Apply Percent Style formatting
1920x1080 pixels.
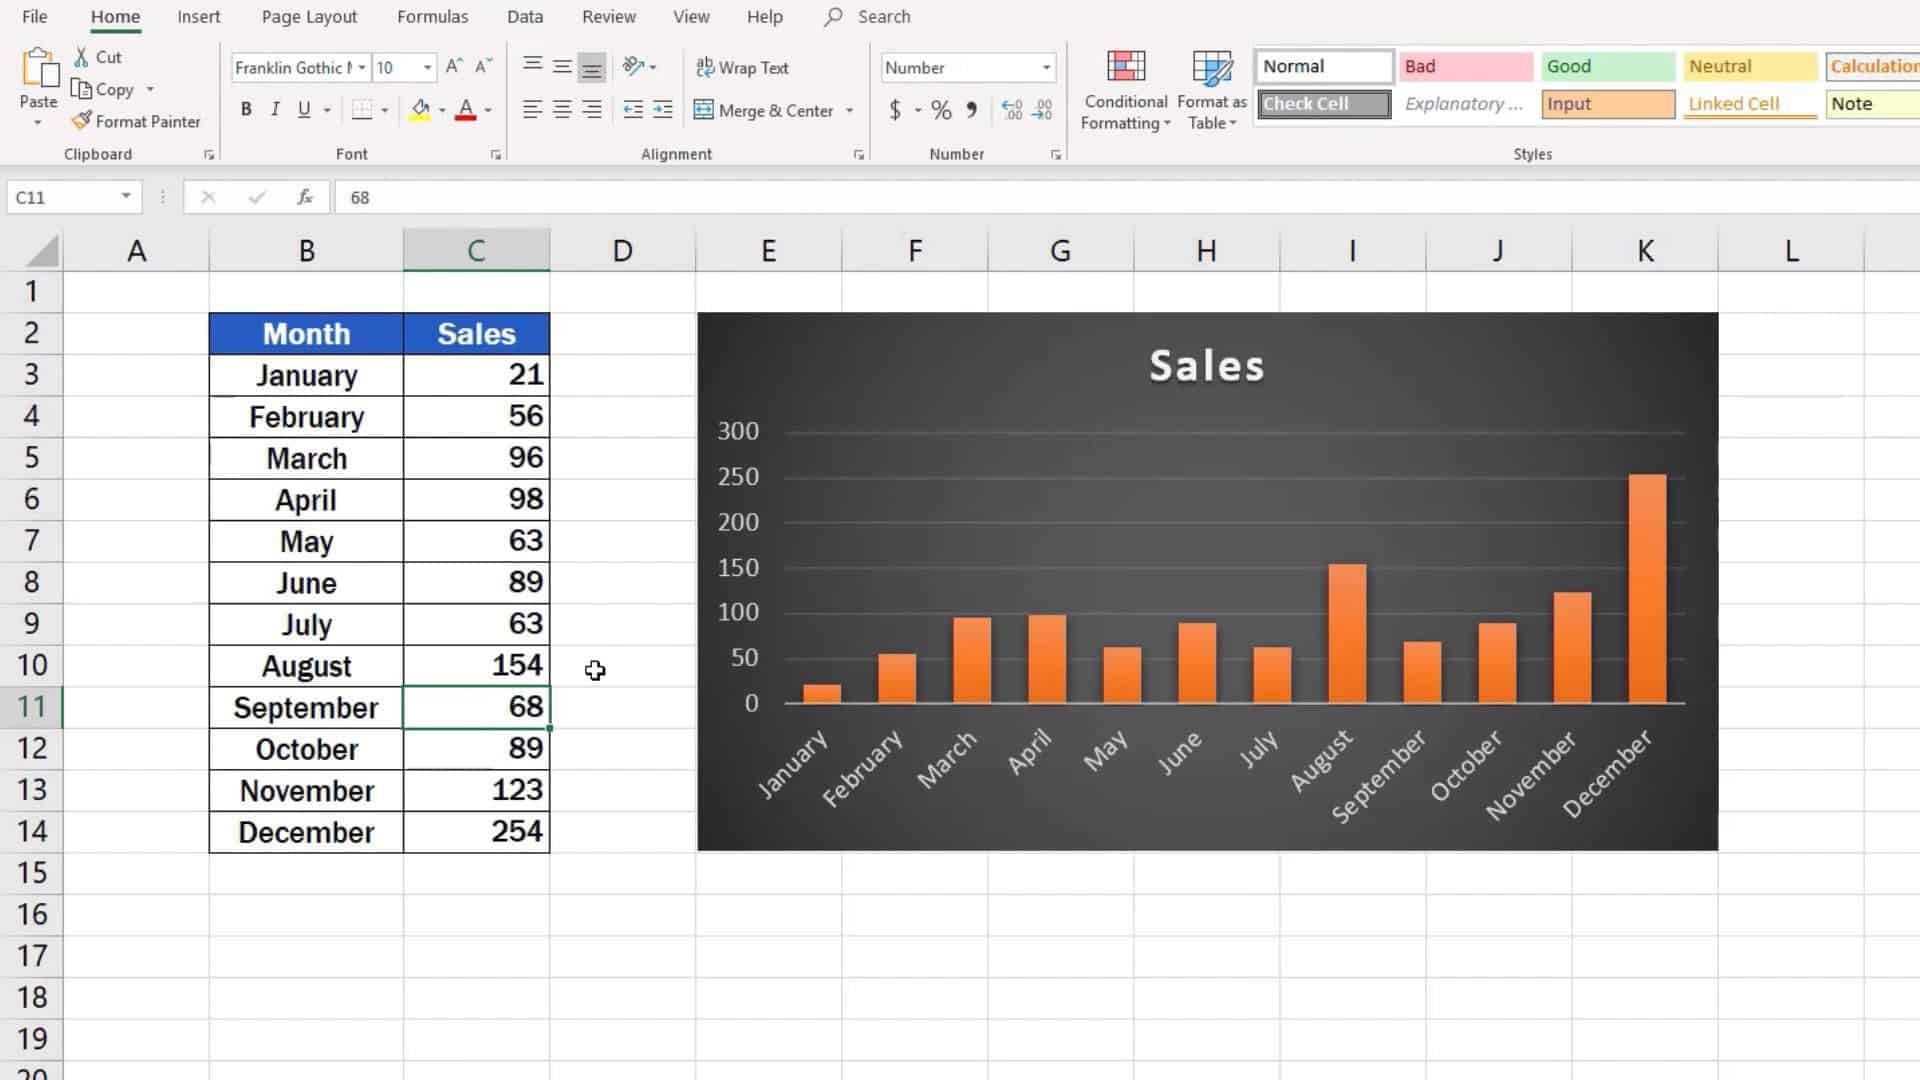pos(938,111)
